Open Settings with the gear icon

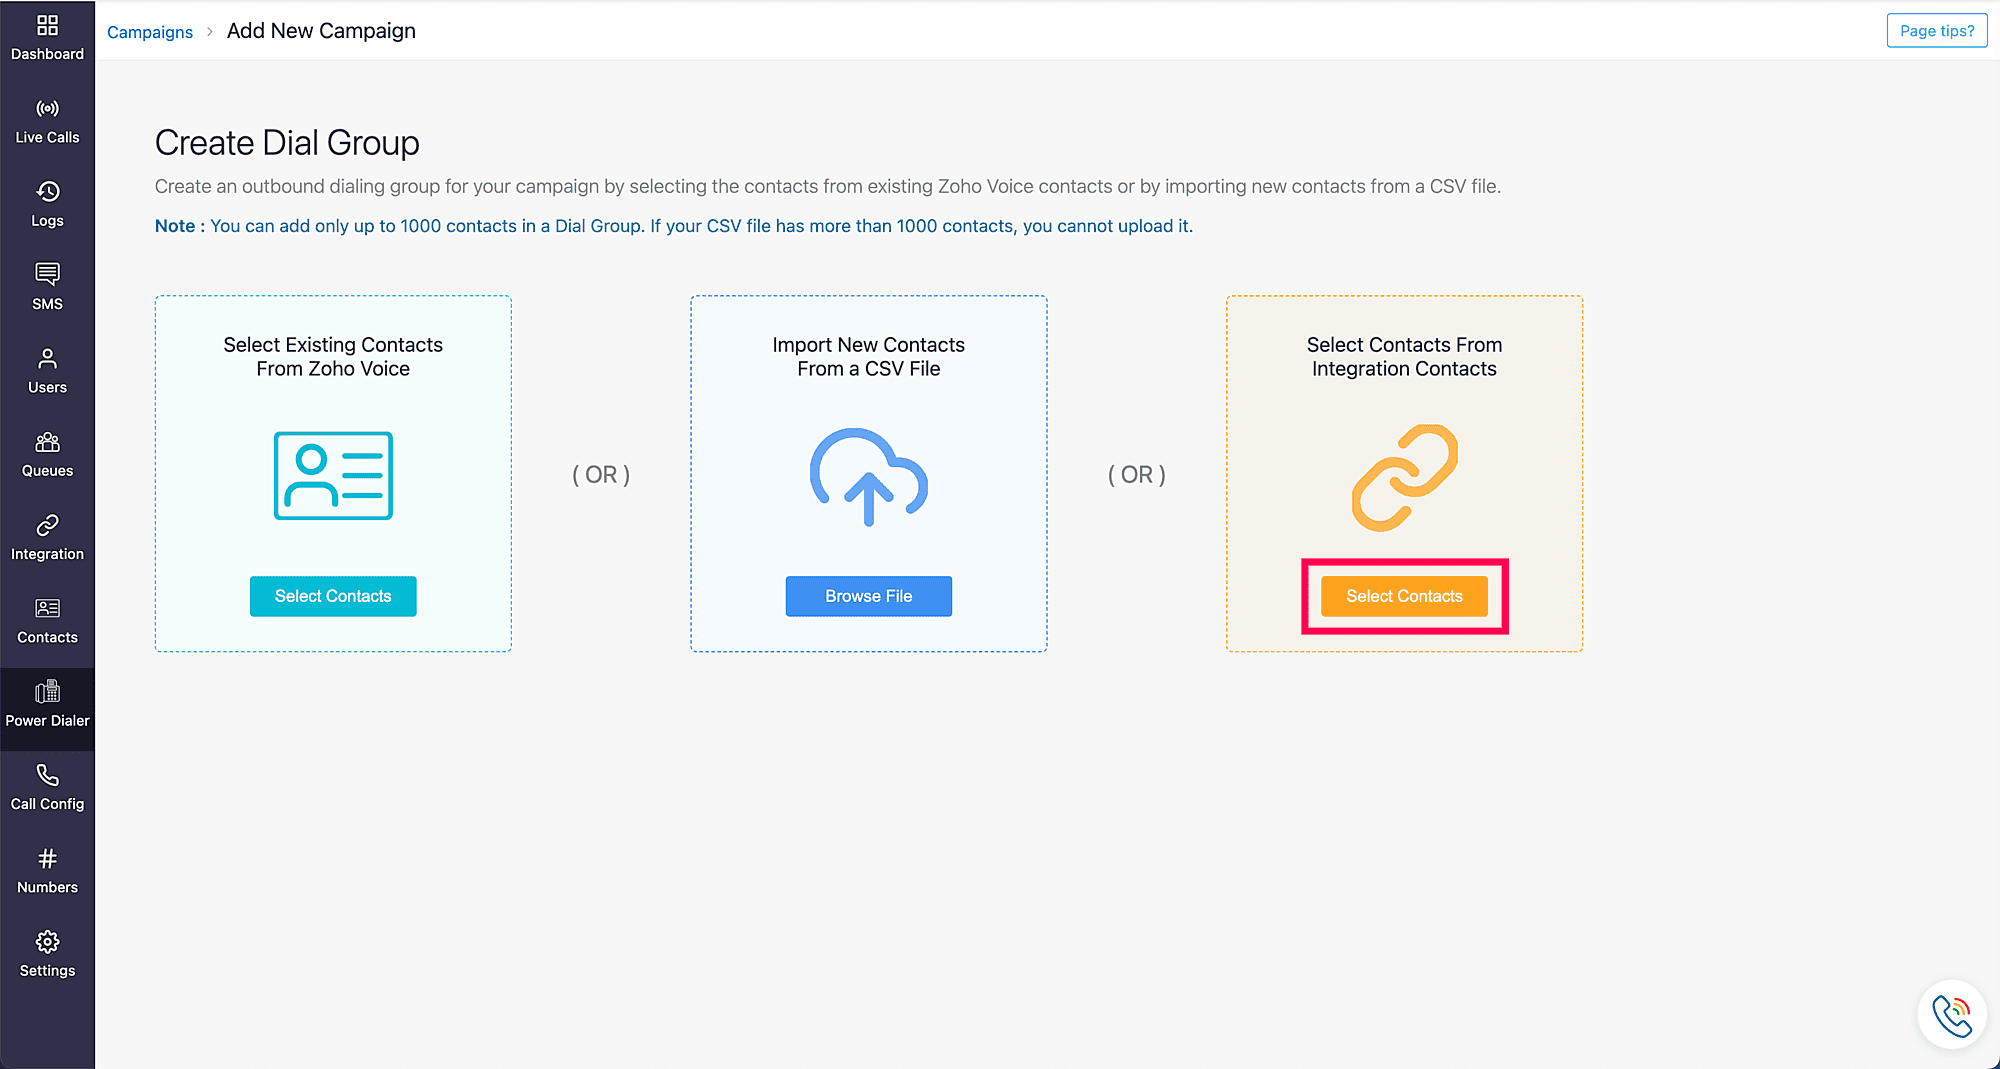click(47, 954)
